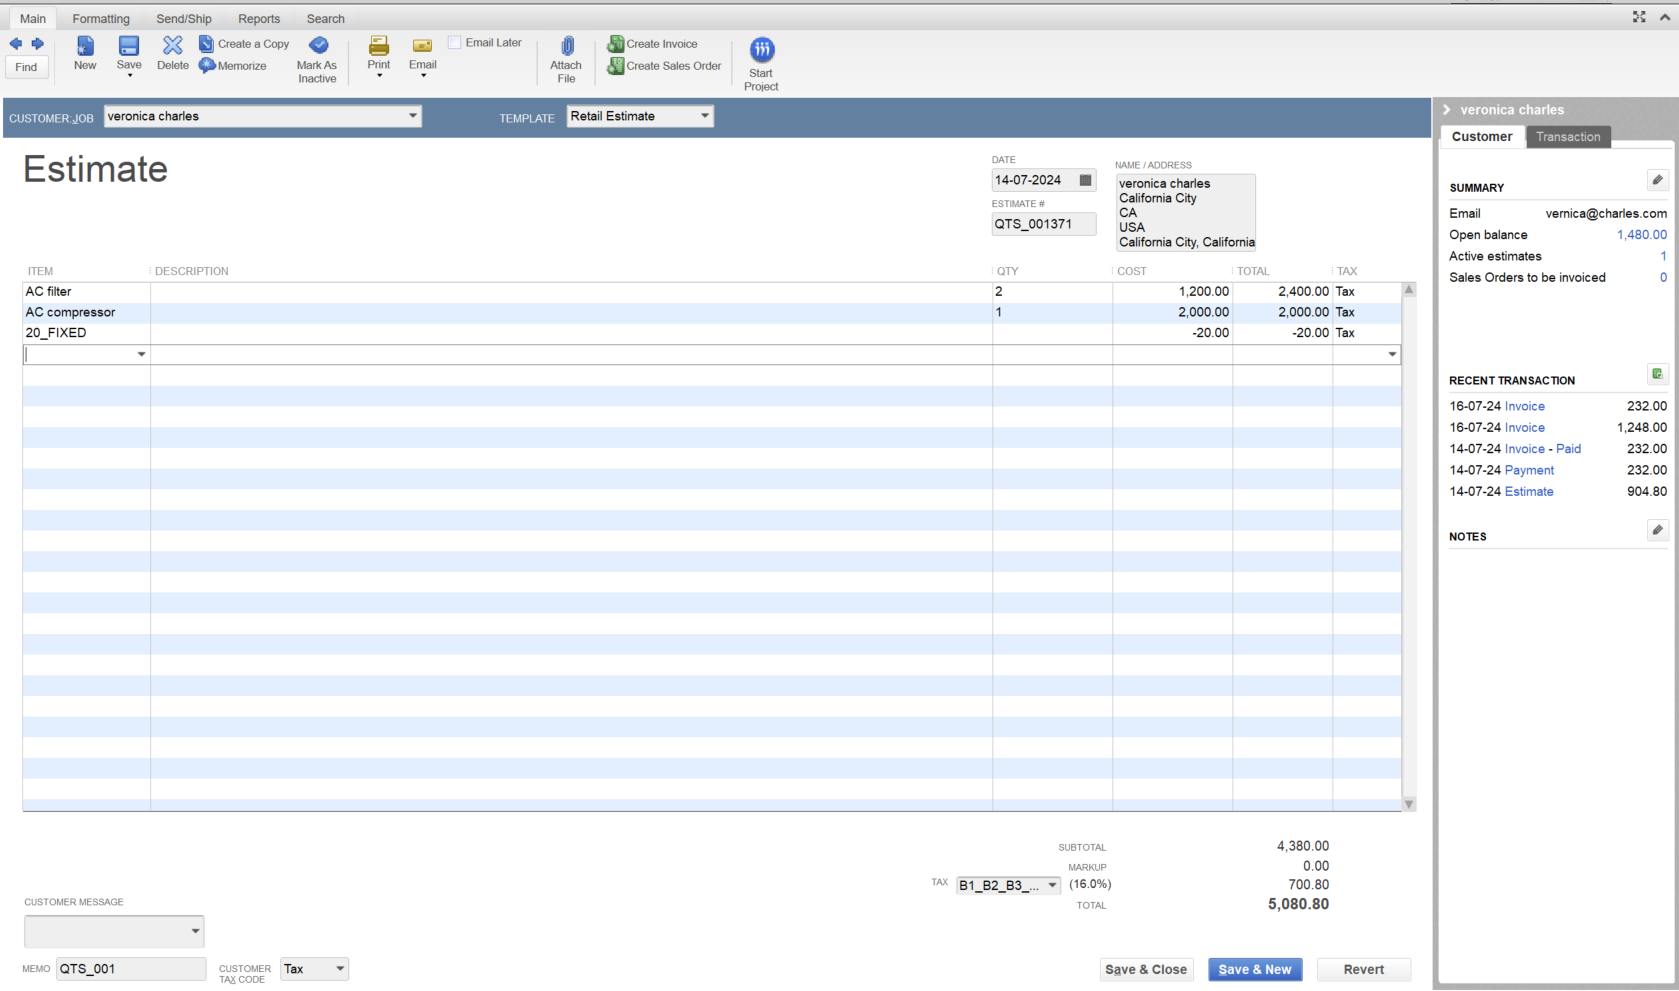The image size is (1679, 991).
Task: Click the Mark As Inactive icon
Action: [318, 46]
